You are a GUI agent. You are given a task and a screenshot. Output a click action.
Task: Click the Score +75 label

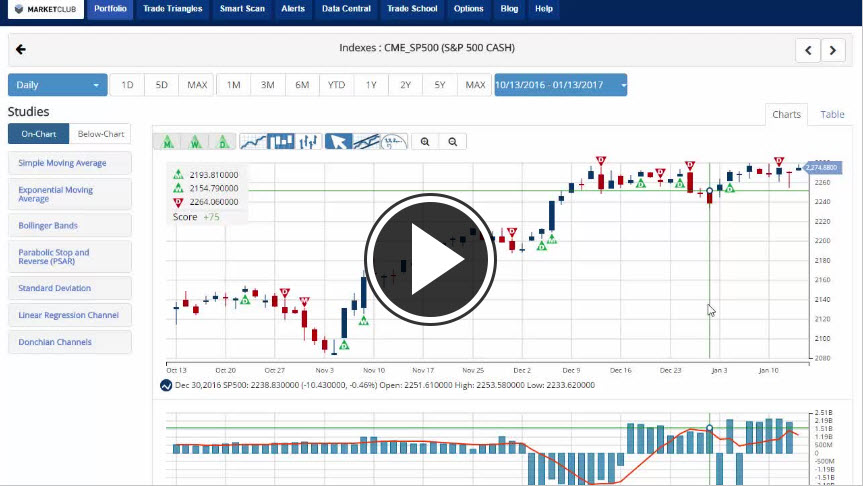point(196,217)
